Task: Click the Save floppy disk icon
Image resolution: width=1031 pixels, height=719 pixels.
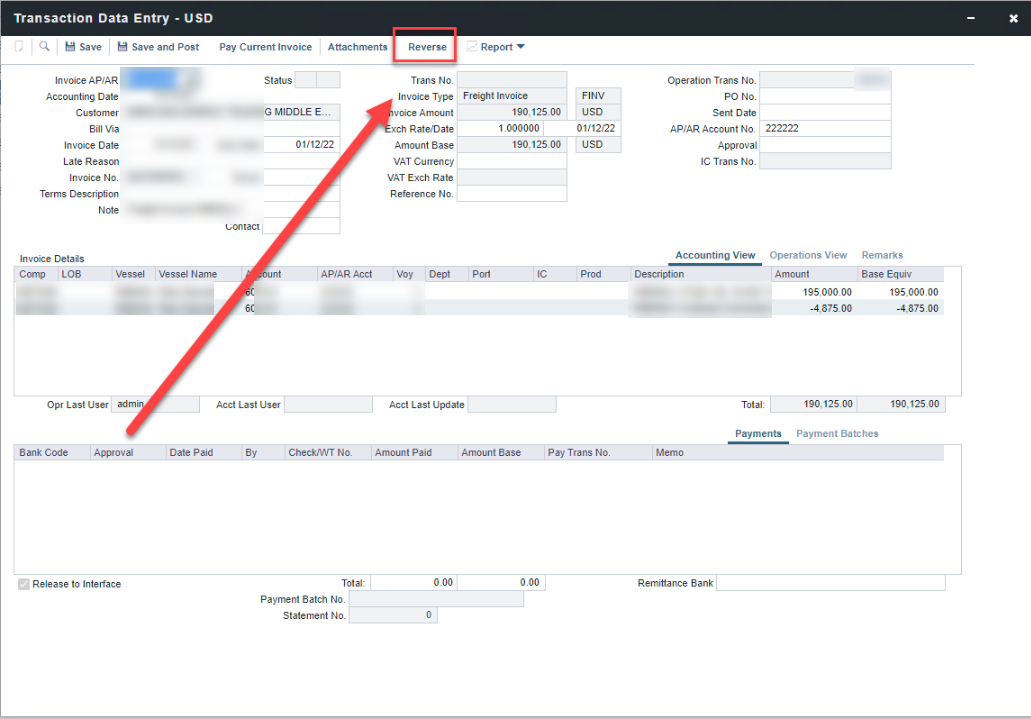Action: pos(70,47)
